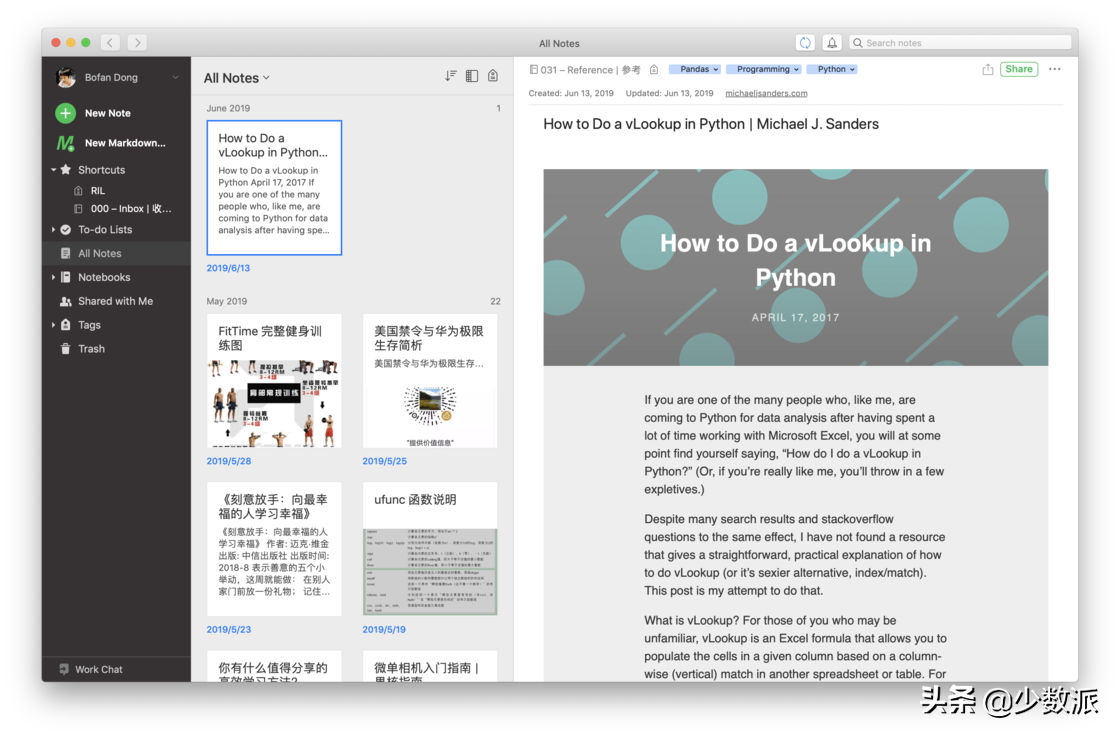
Task: Click the 2019/5/23 date label
Action: [x=229, y=629]
